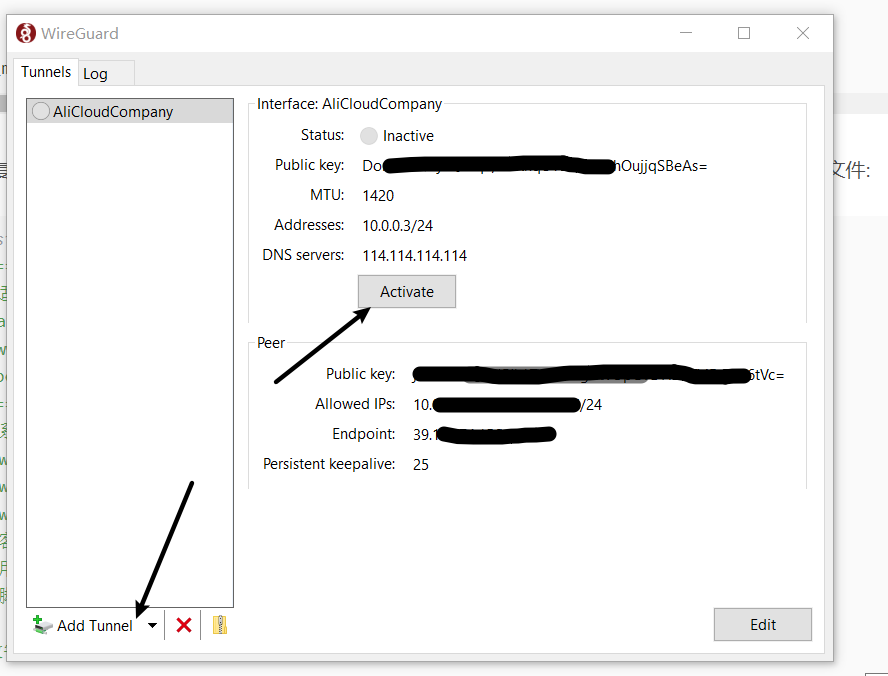Close the WireGuard window
Screen dimensions: 888x676
802,33
